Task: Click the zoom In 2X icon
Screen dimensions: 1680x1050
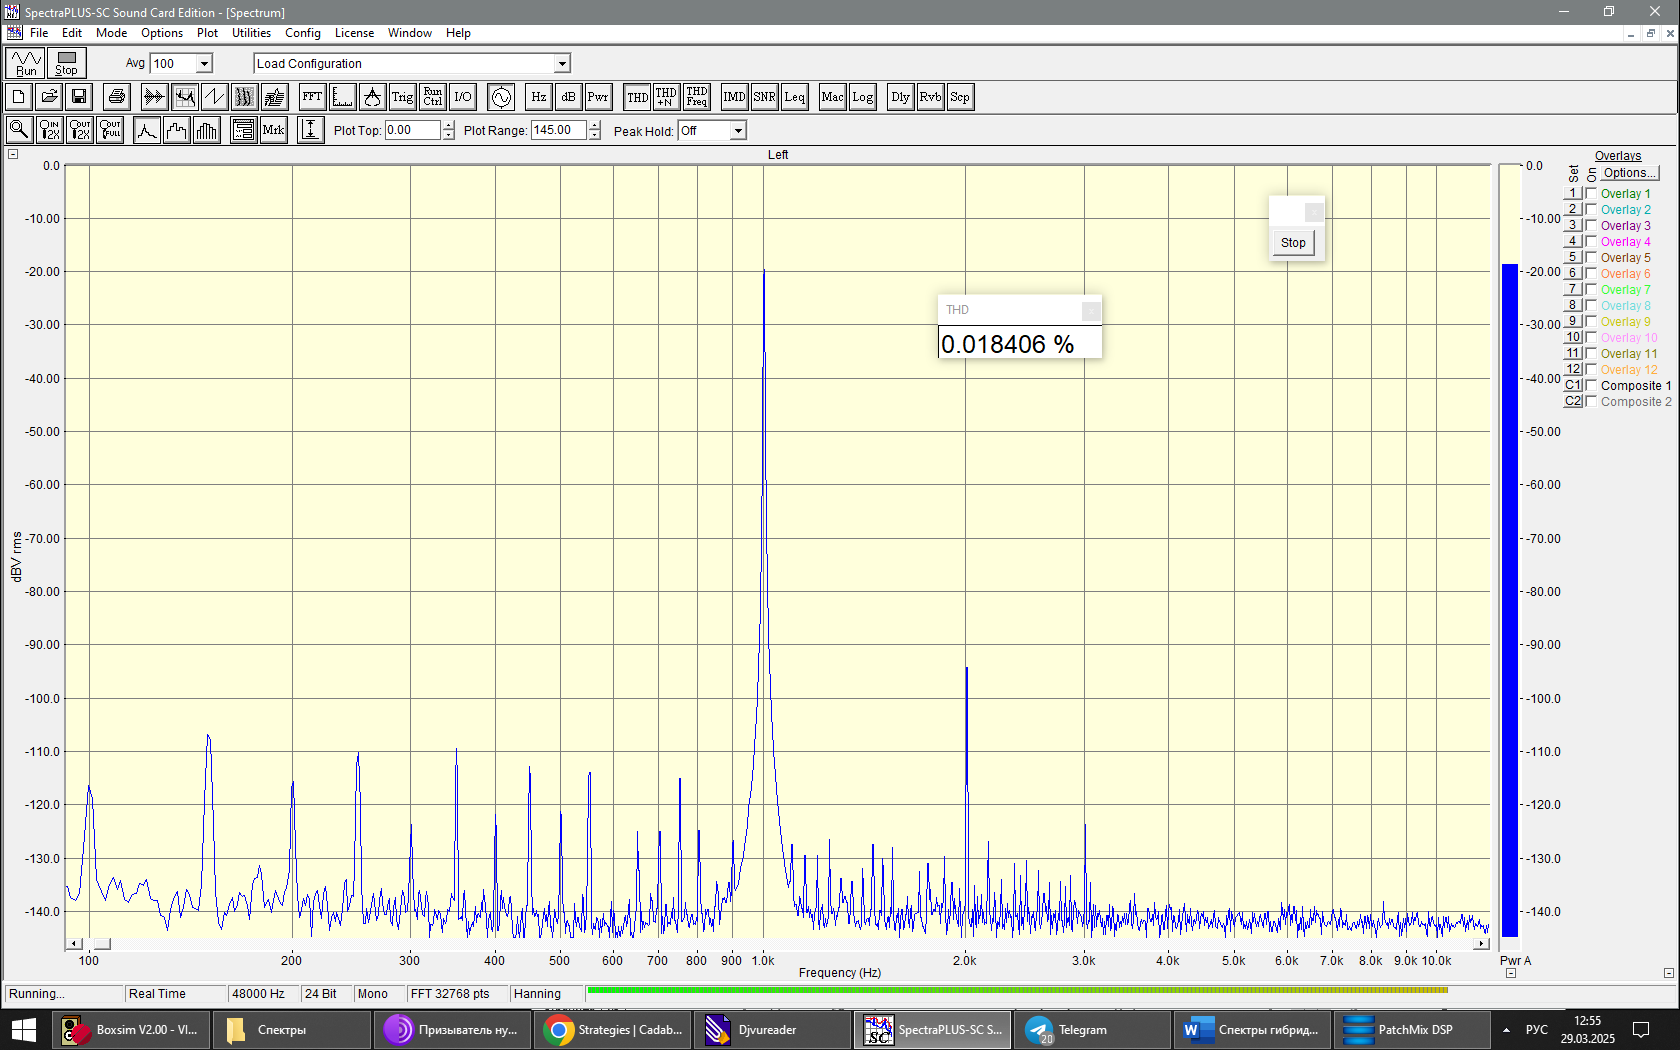Action: pyautogui.click(x=50, y=130)
